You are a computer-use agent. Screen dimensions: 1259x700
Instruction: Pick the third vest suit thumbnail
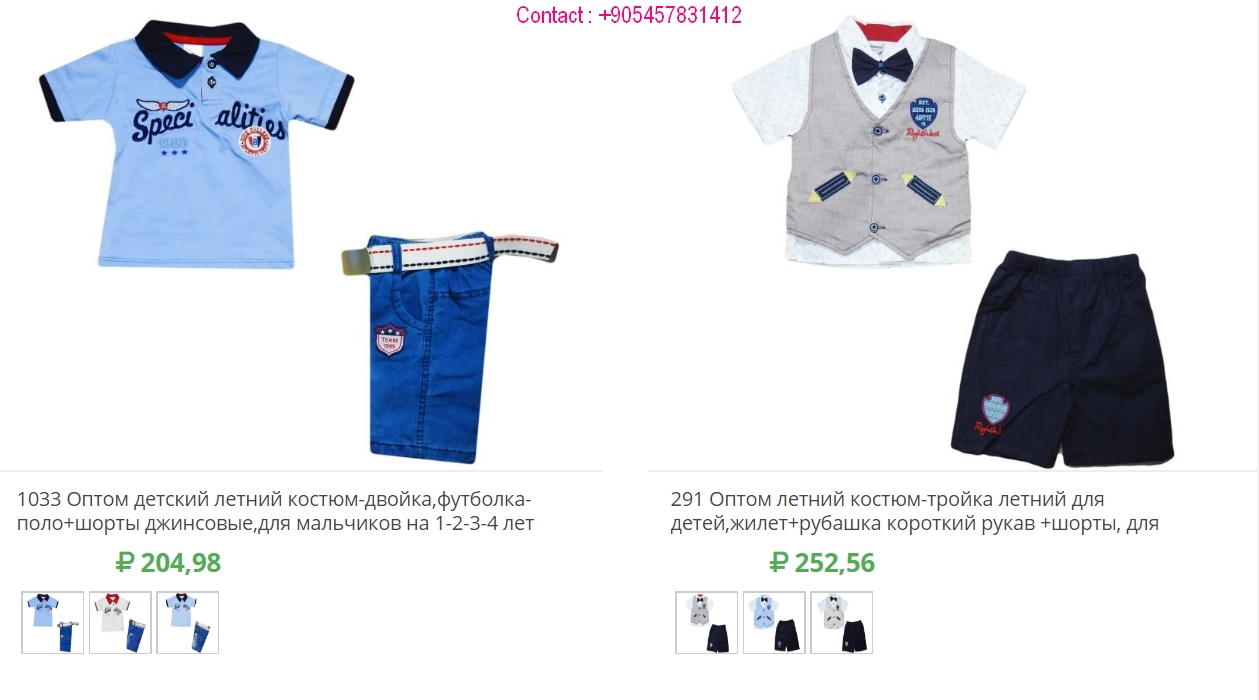click(x=841, y=622)
